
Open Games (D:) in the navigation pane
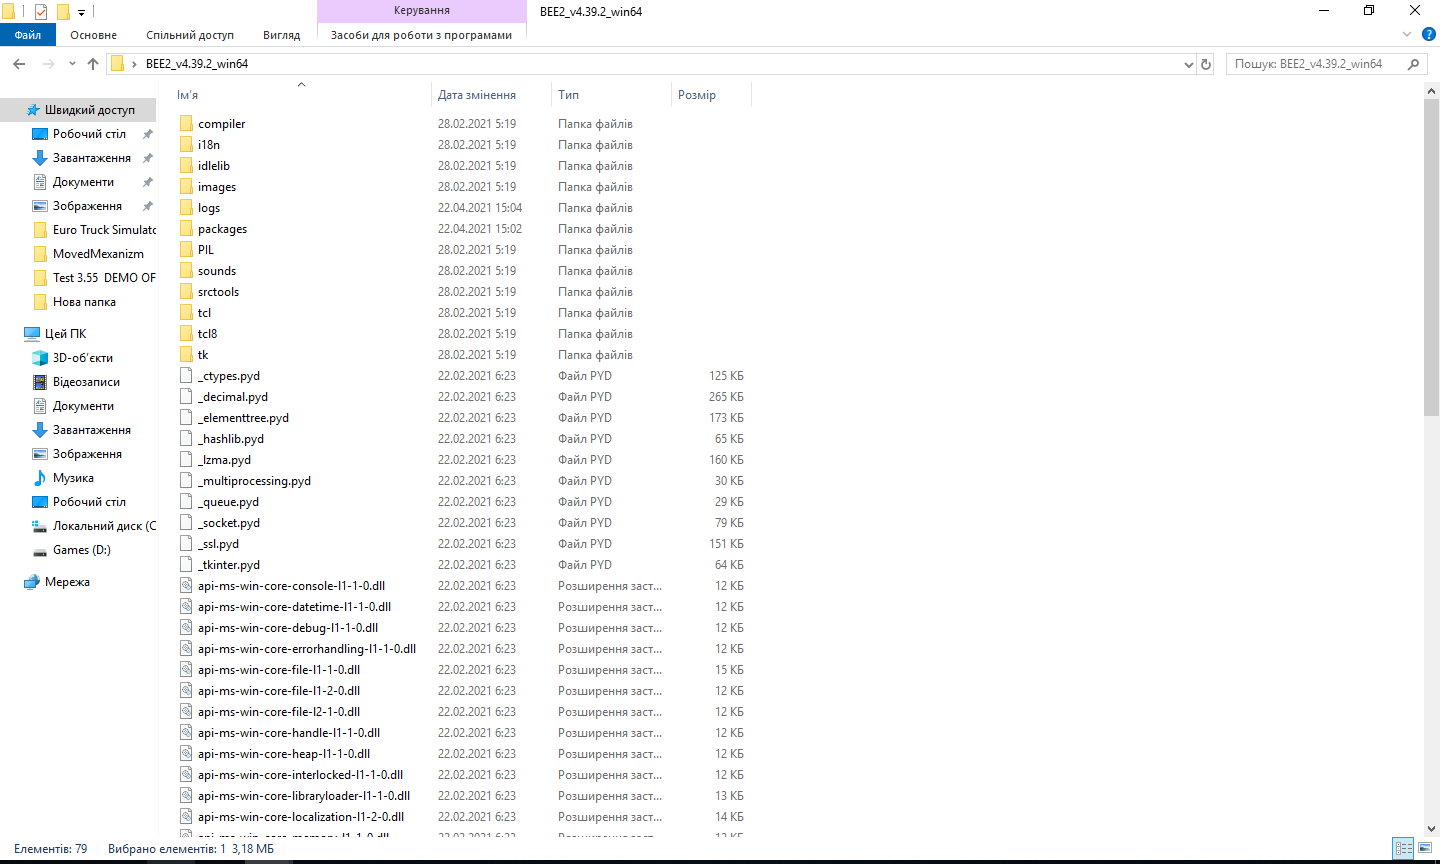coord(81,549)
